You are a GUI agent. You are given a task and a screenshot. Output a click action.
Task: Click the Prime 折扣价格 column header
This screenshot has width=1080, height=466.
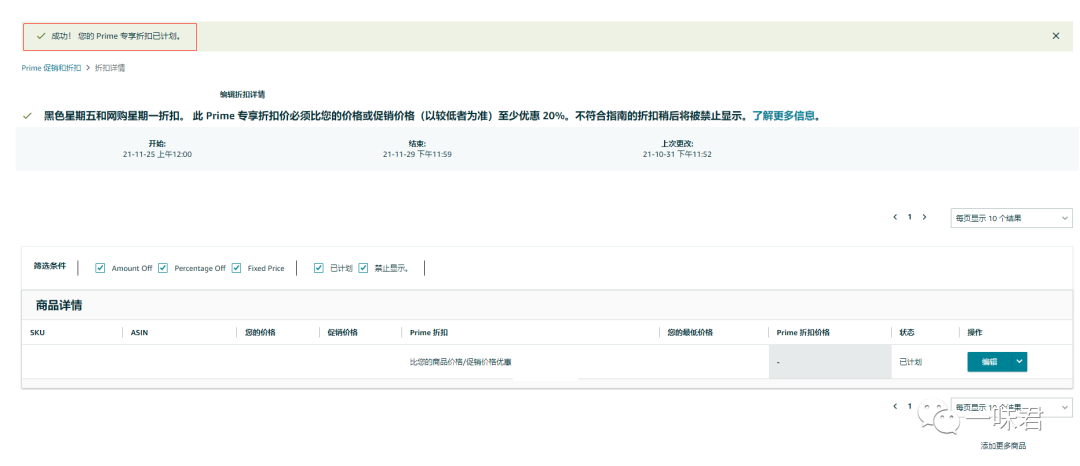point(803,332)
